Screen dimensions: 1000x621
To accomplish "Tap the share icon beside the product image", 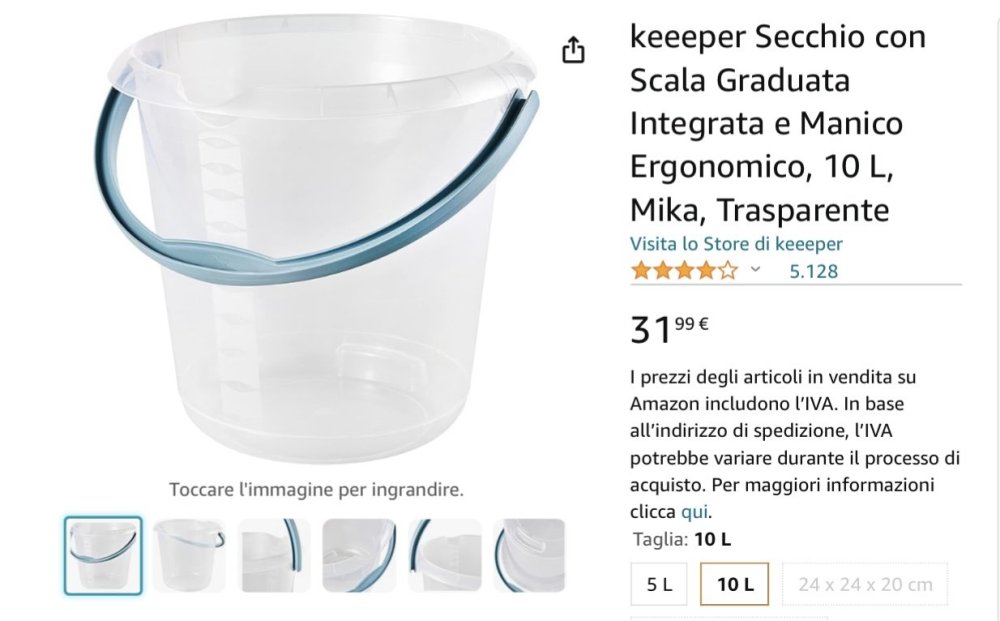I will (x=573, y=50).
